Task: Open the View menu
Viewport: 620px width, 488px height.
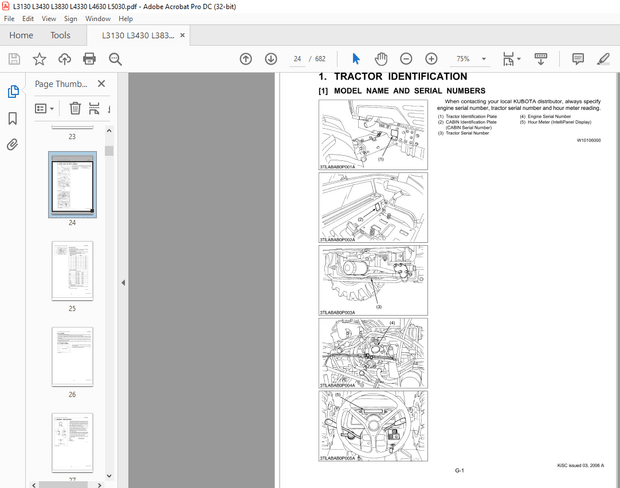Action: [49, 19]
